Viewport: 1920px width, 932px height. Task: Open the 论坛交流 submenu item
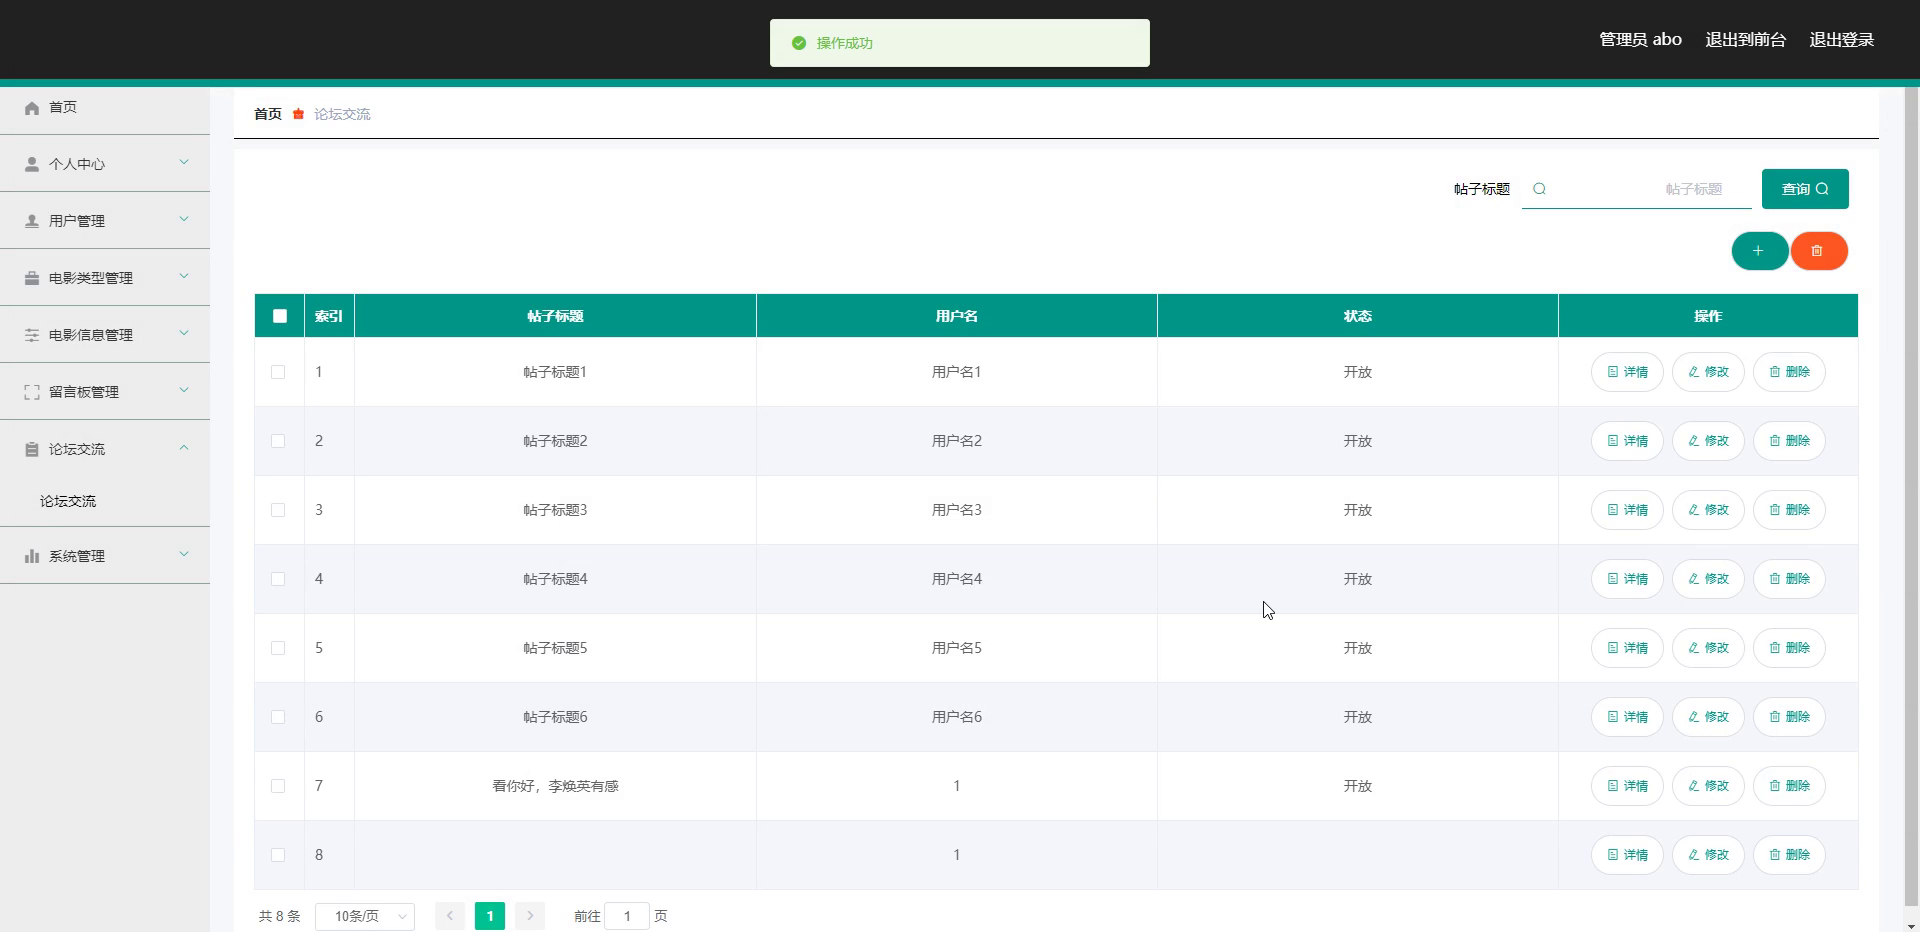(x=105, y=501)
